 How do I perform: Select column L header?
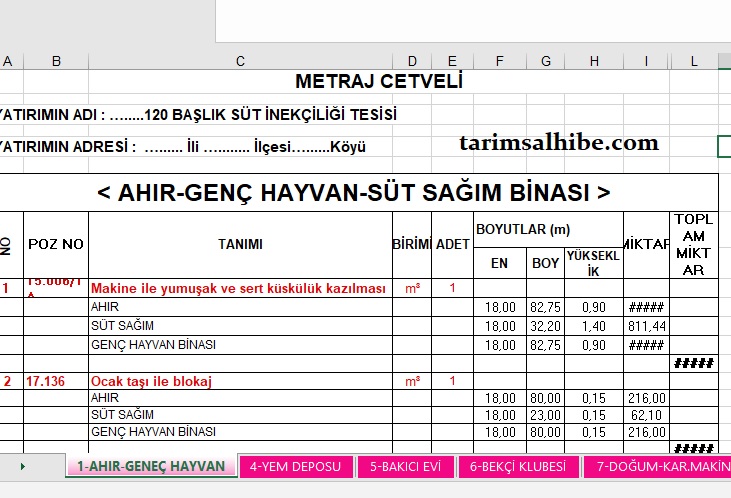click(x=694, y=61)
